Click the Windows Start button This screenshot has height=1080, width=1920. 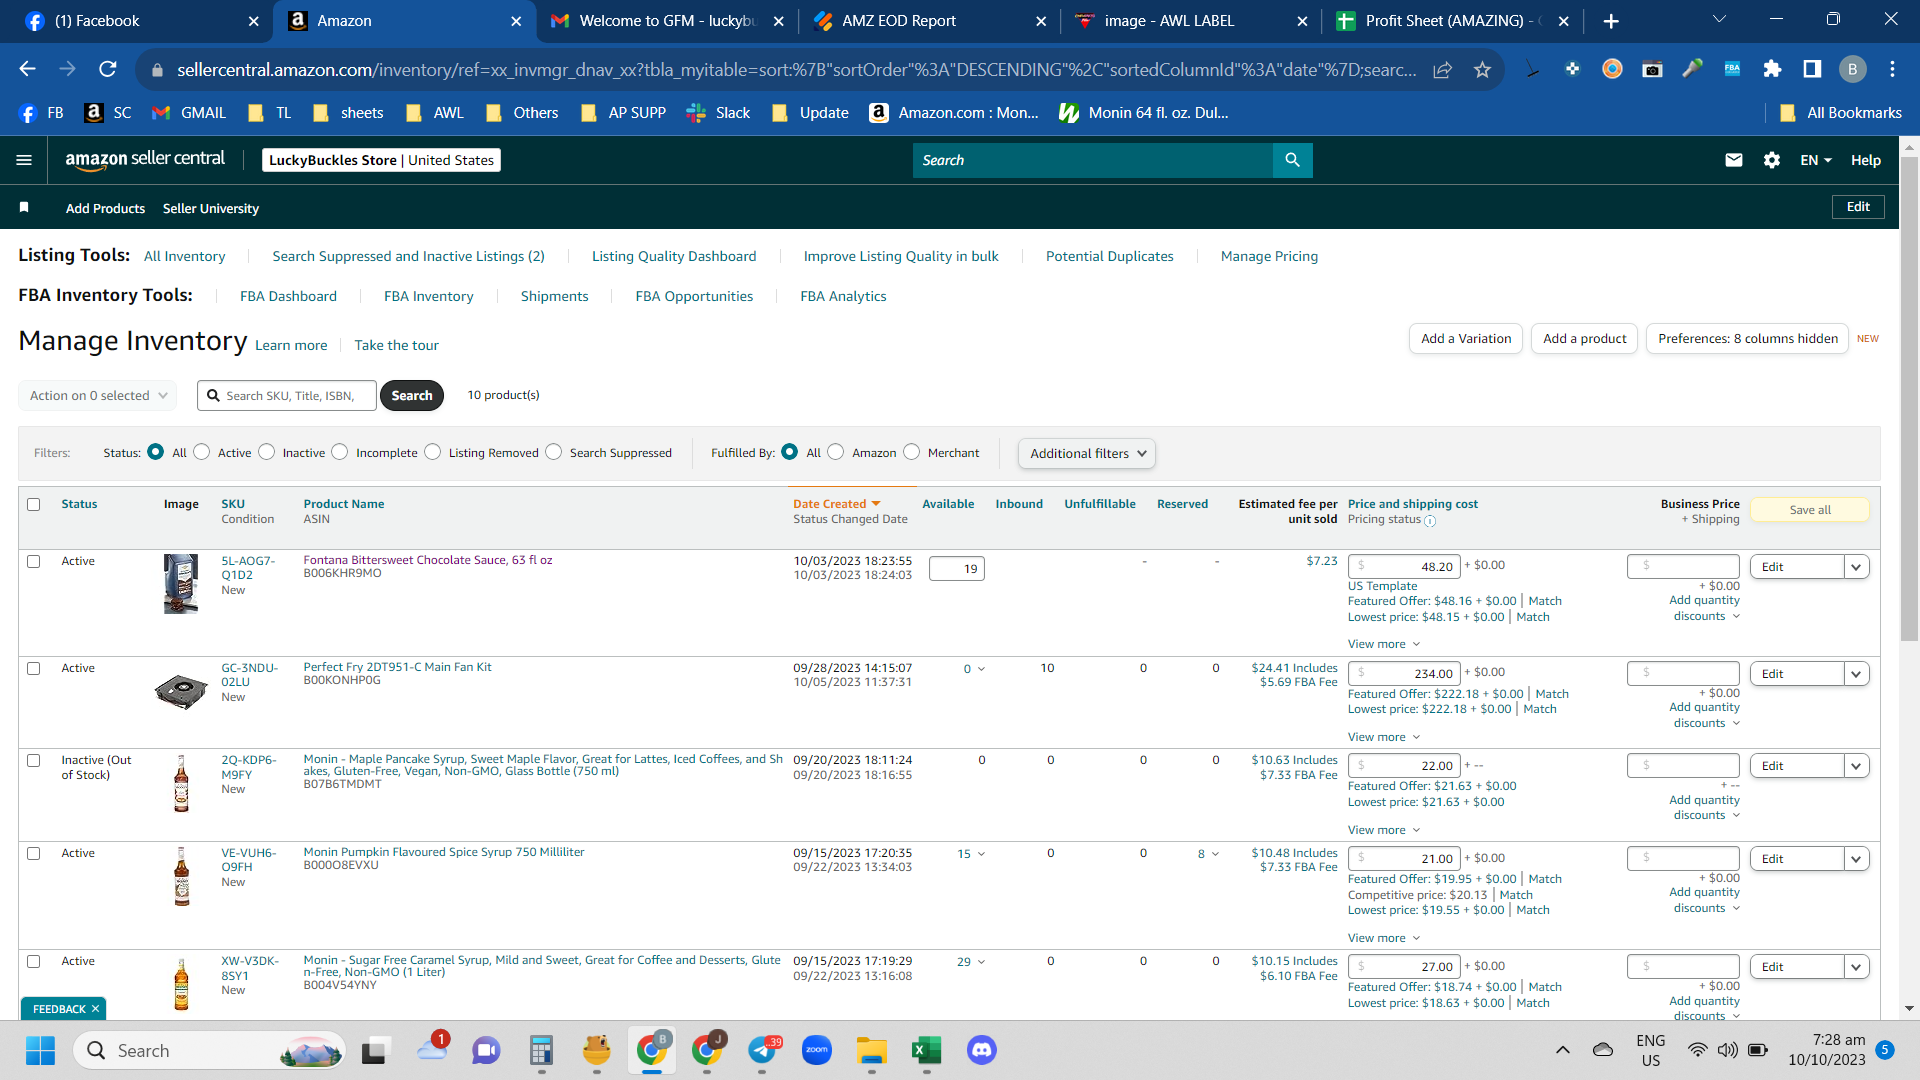pyautogui.click(x=41, y=1050)
